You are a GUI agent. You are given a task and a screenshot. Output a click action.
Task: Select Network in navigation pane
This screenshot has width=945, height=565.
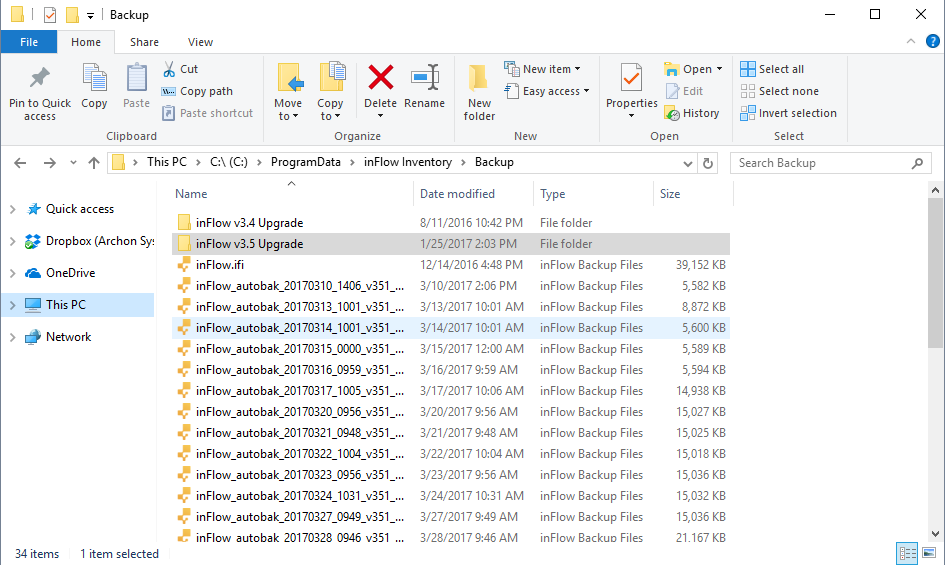[x=68, y=337]
